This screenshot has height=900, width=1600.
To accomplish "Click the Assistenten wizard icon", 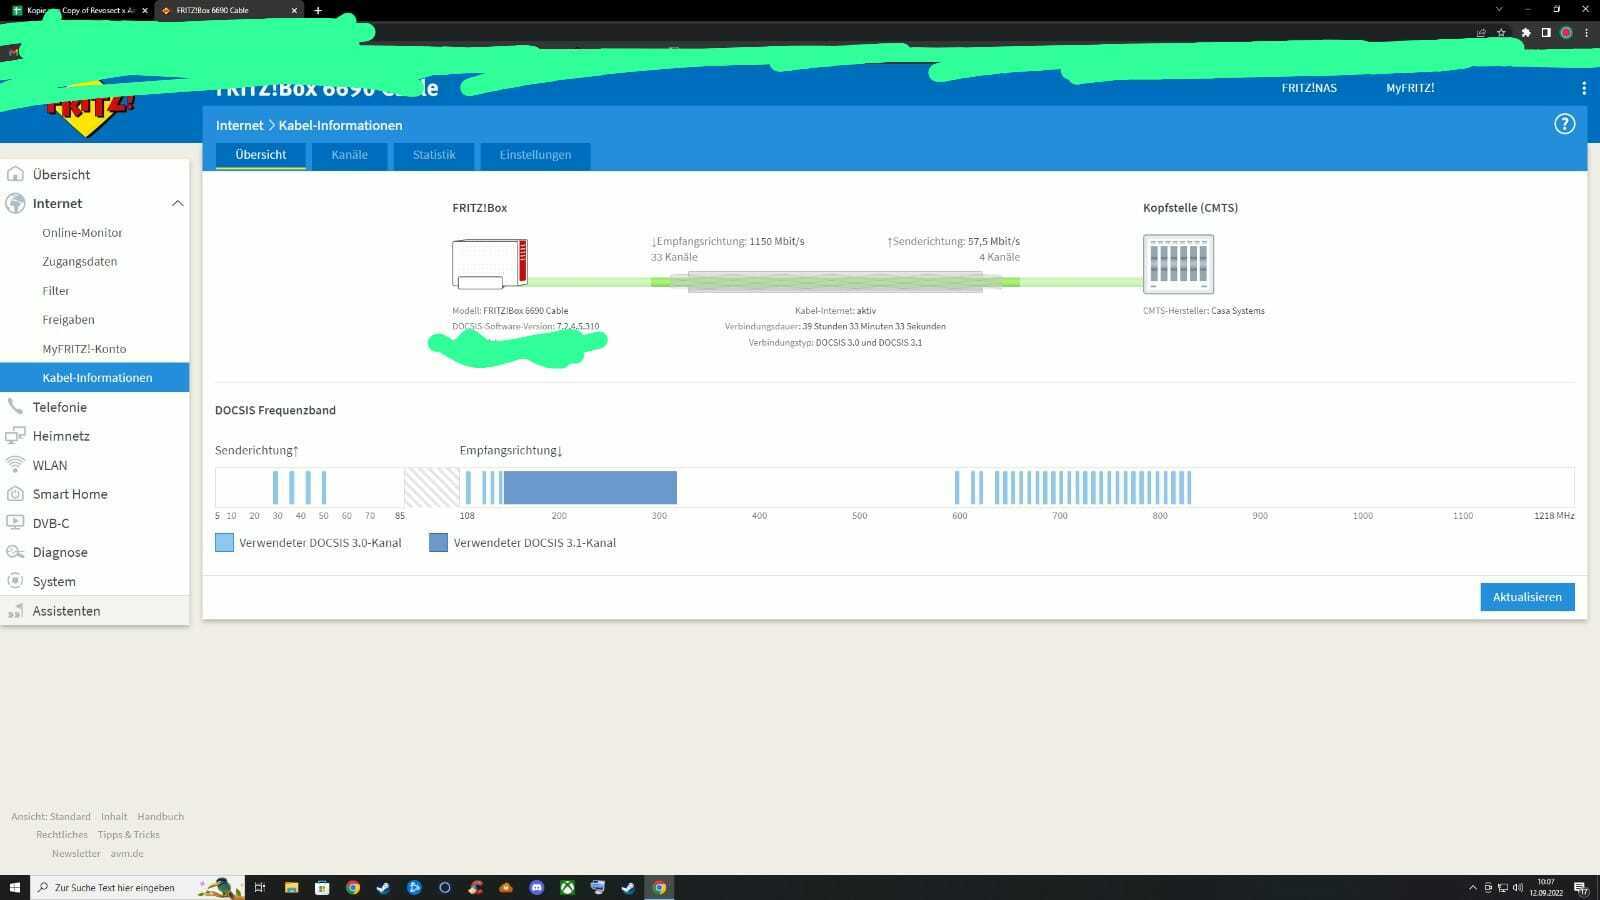I will pyautogui.click(x=15, y=611).
